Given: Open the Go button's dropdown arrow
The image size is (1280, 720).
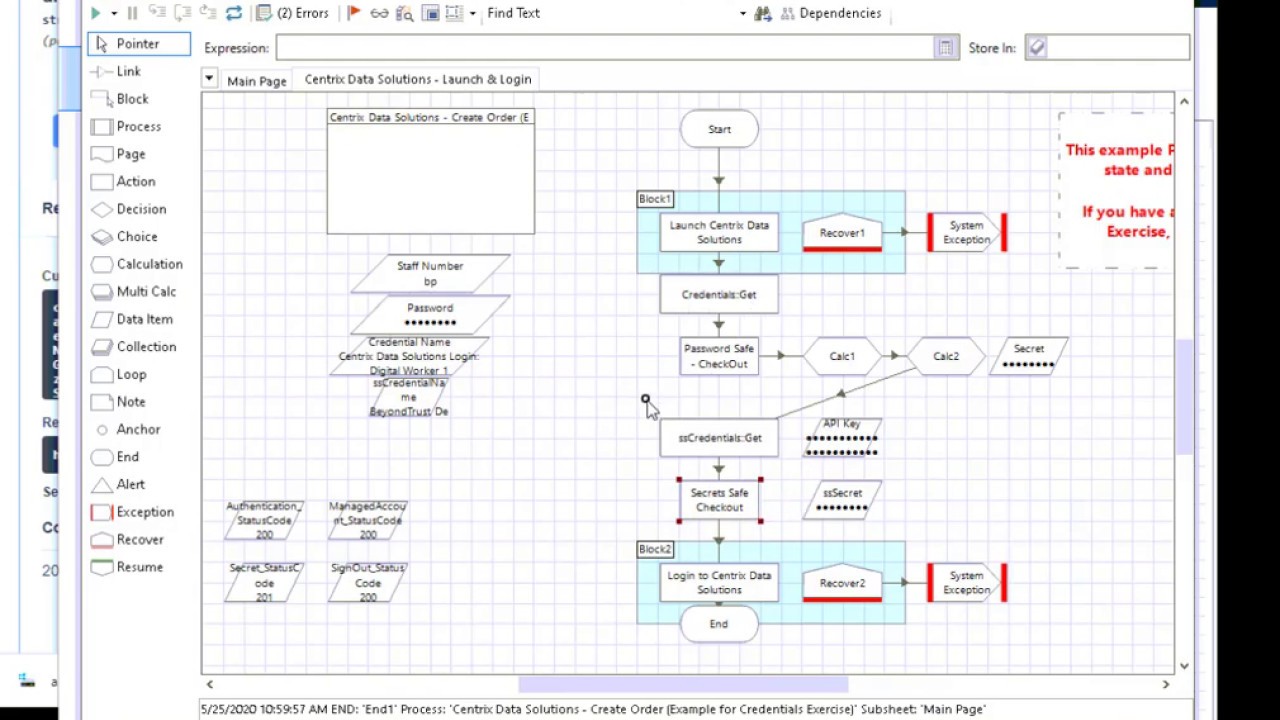Looking at the screenshot, I should [113, 13].
